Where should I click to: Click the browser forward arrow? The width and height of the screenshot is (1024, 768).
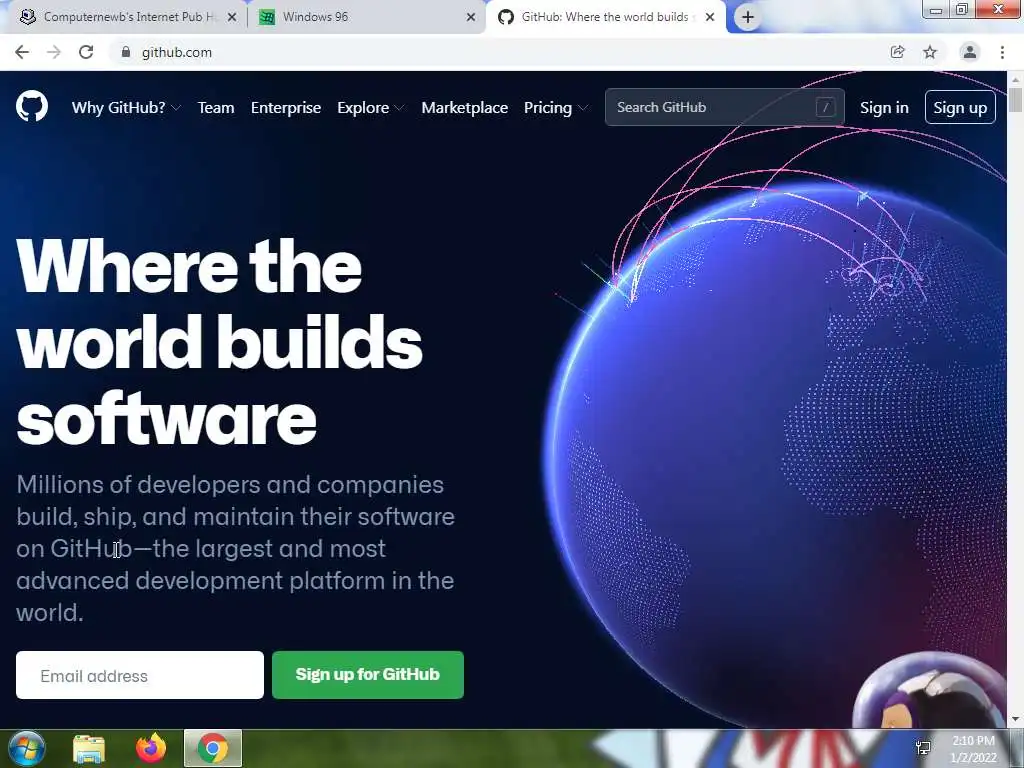pyautogui.click(x=54, y=52)
